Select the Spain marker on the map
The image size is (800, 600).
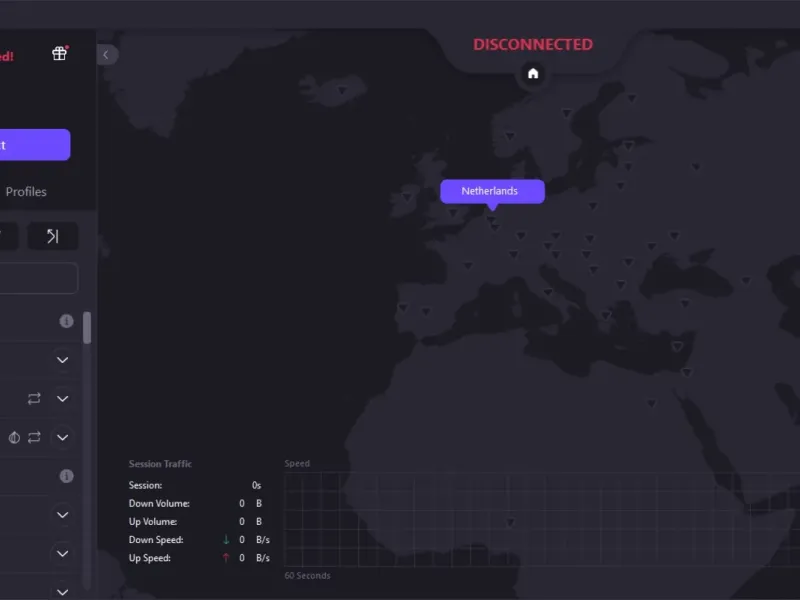pos(426,311)
